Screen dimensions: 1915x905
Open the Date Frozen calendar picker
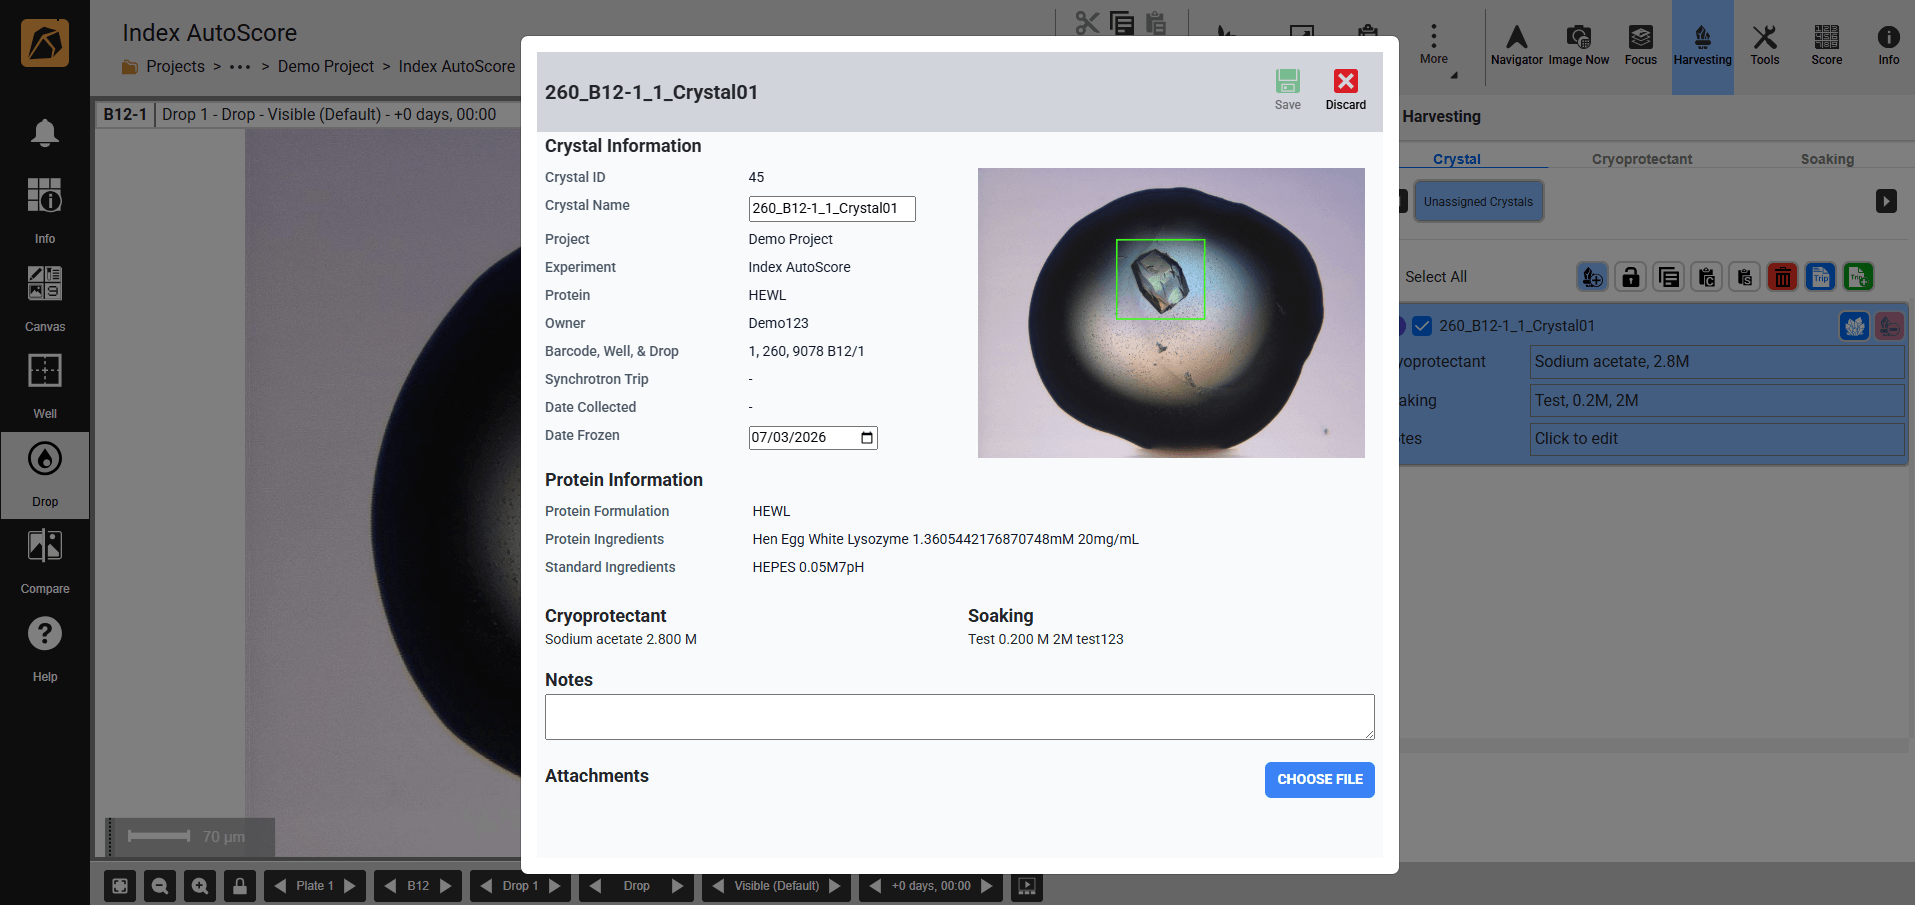coord(866,438)
